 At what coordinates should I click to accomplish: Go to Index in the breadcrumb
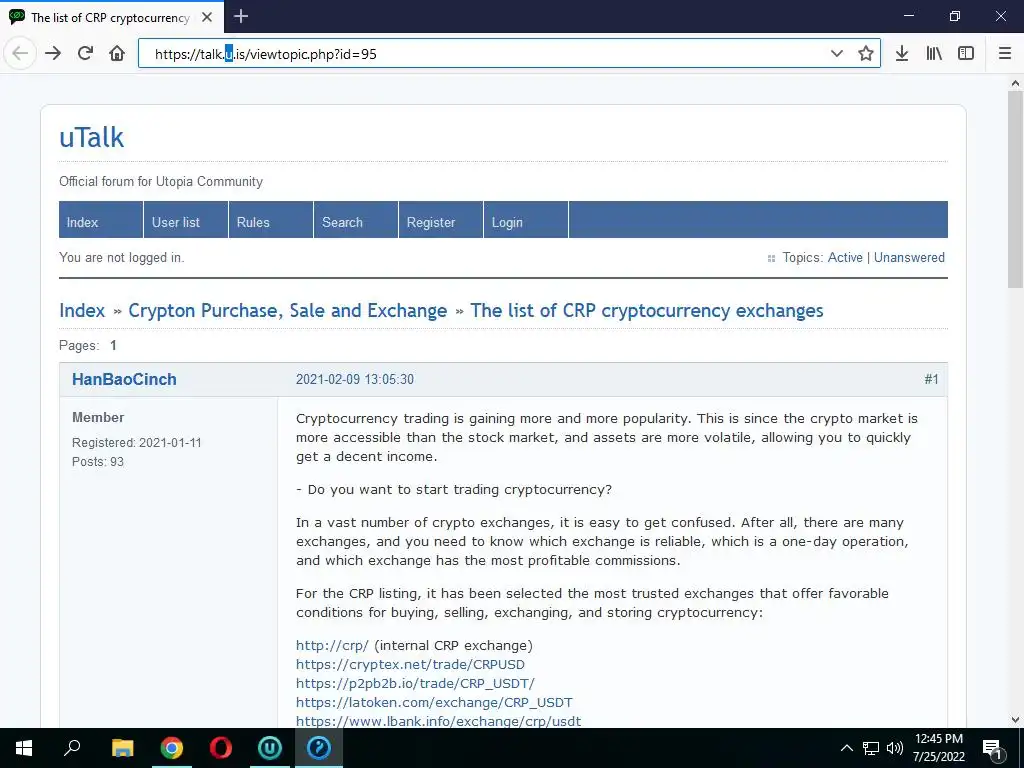[82, 310]
